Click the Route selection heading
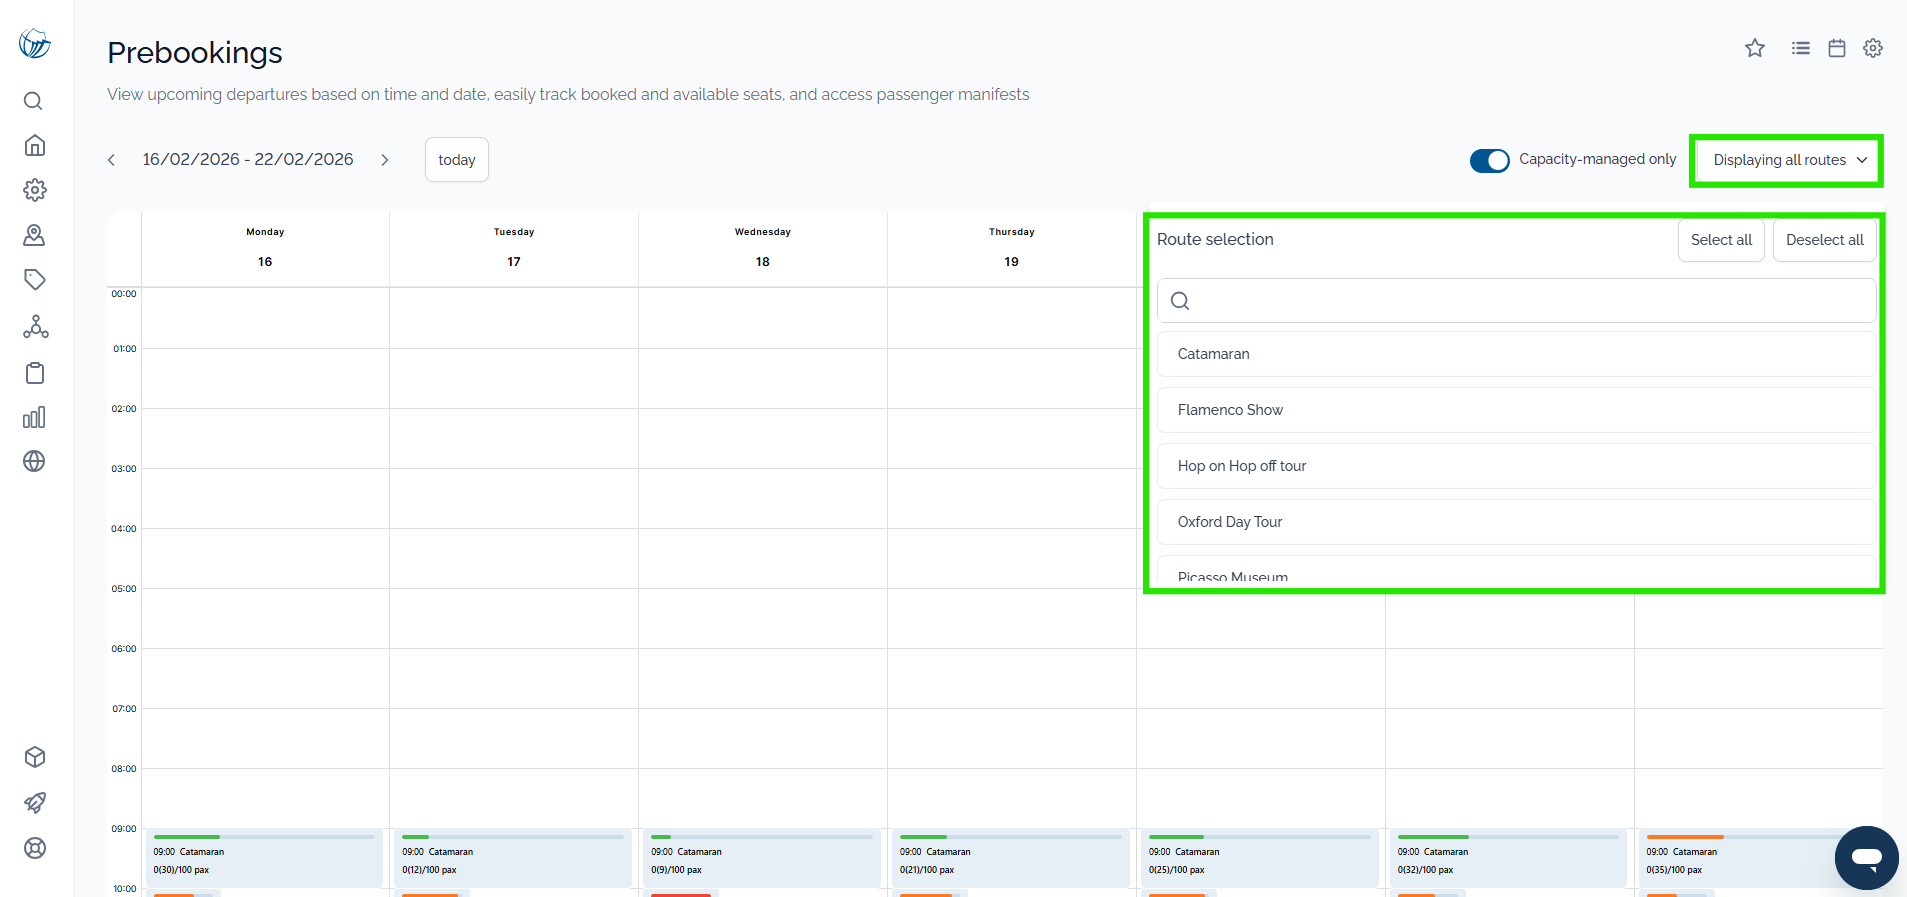Image resolution: width=1907 pixels, height=897 pixels. tap(1215, 240)
